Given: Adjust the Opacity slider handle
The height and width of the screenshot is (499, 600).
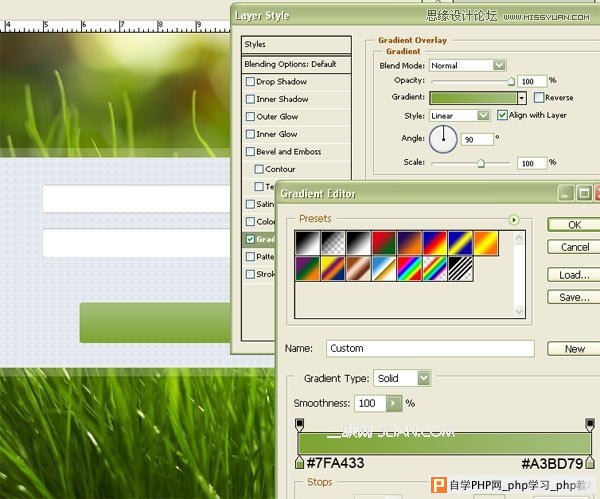Looking at the screenshot, I should [x=511, y=81].
